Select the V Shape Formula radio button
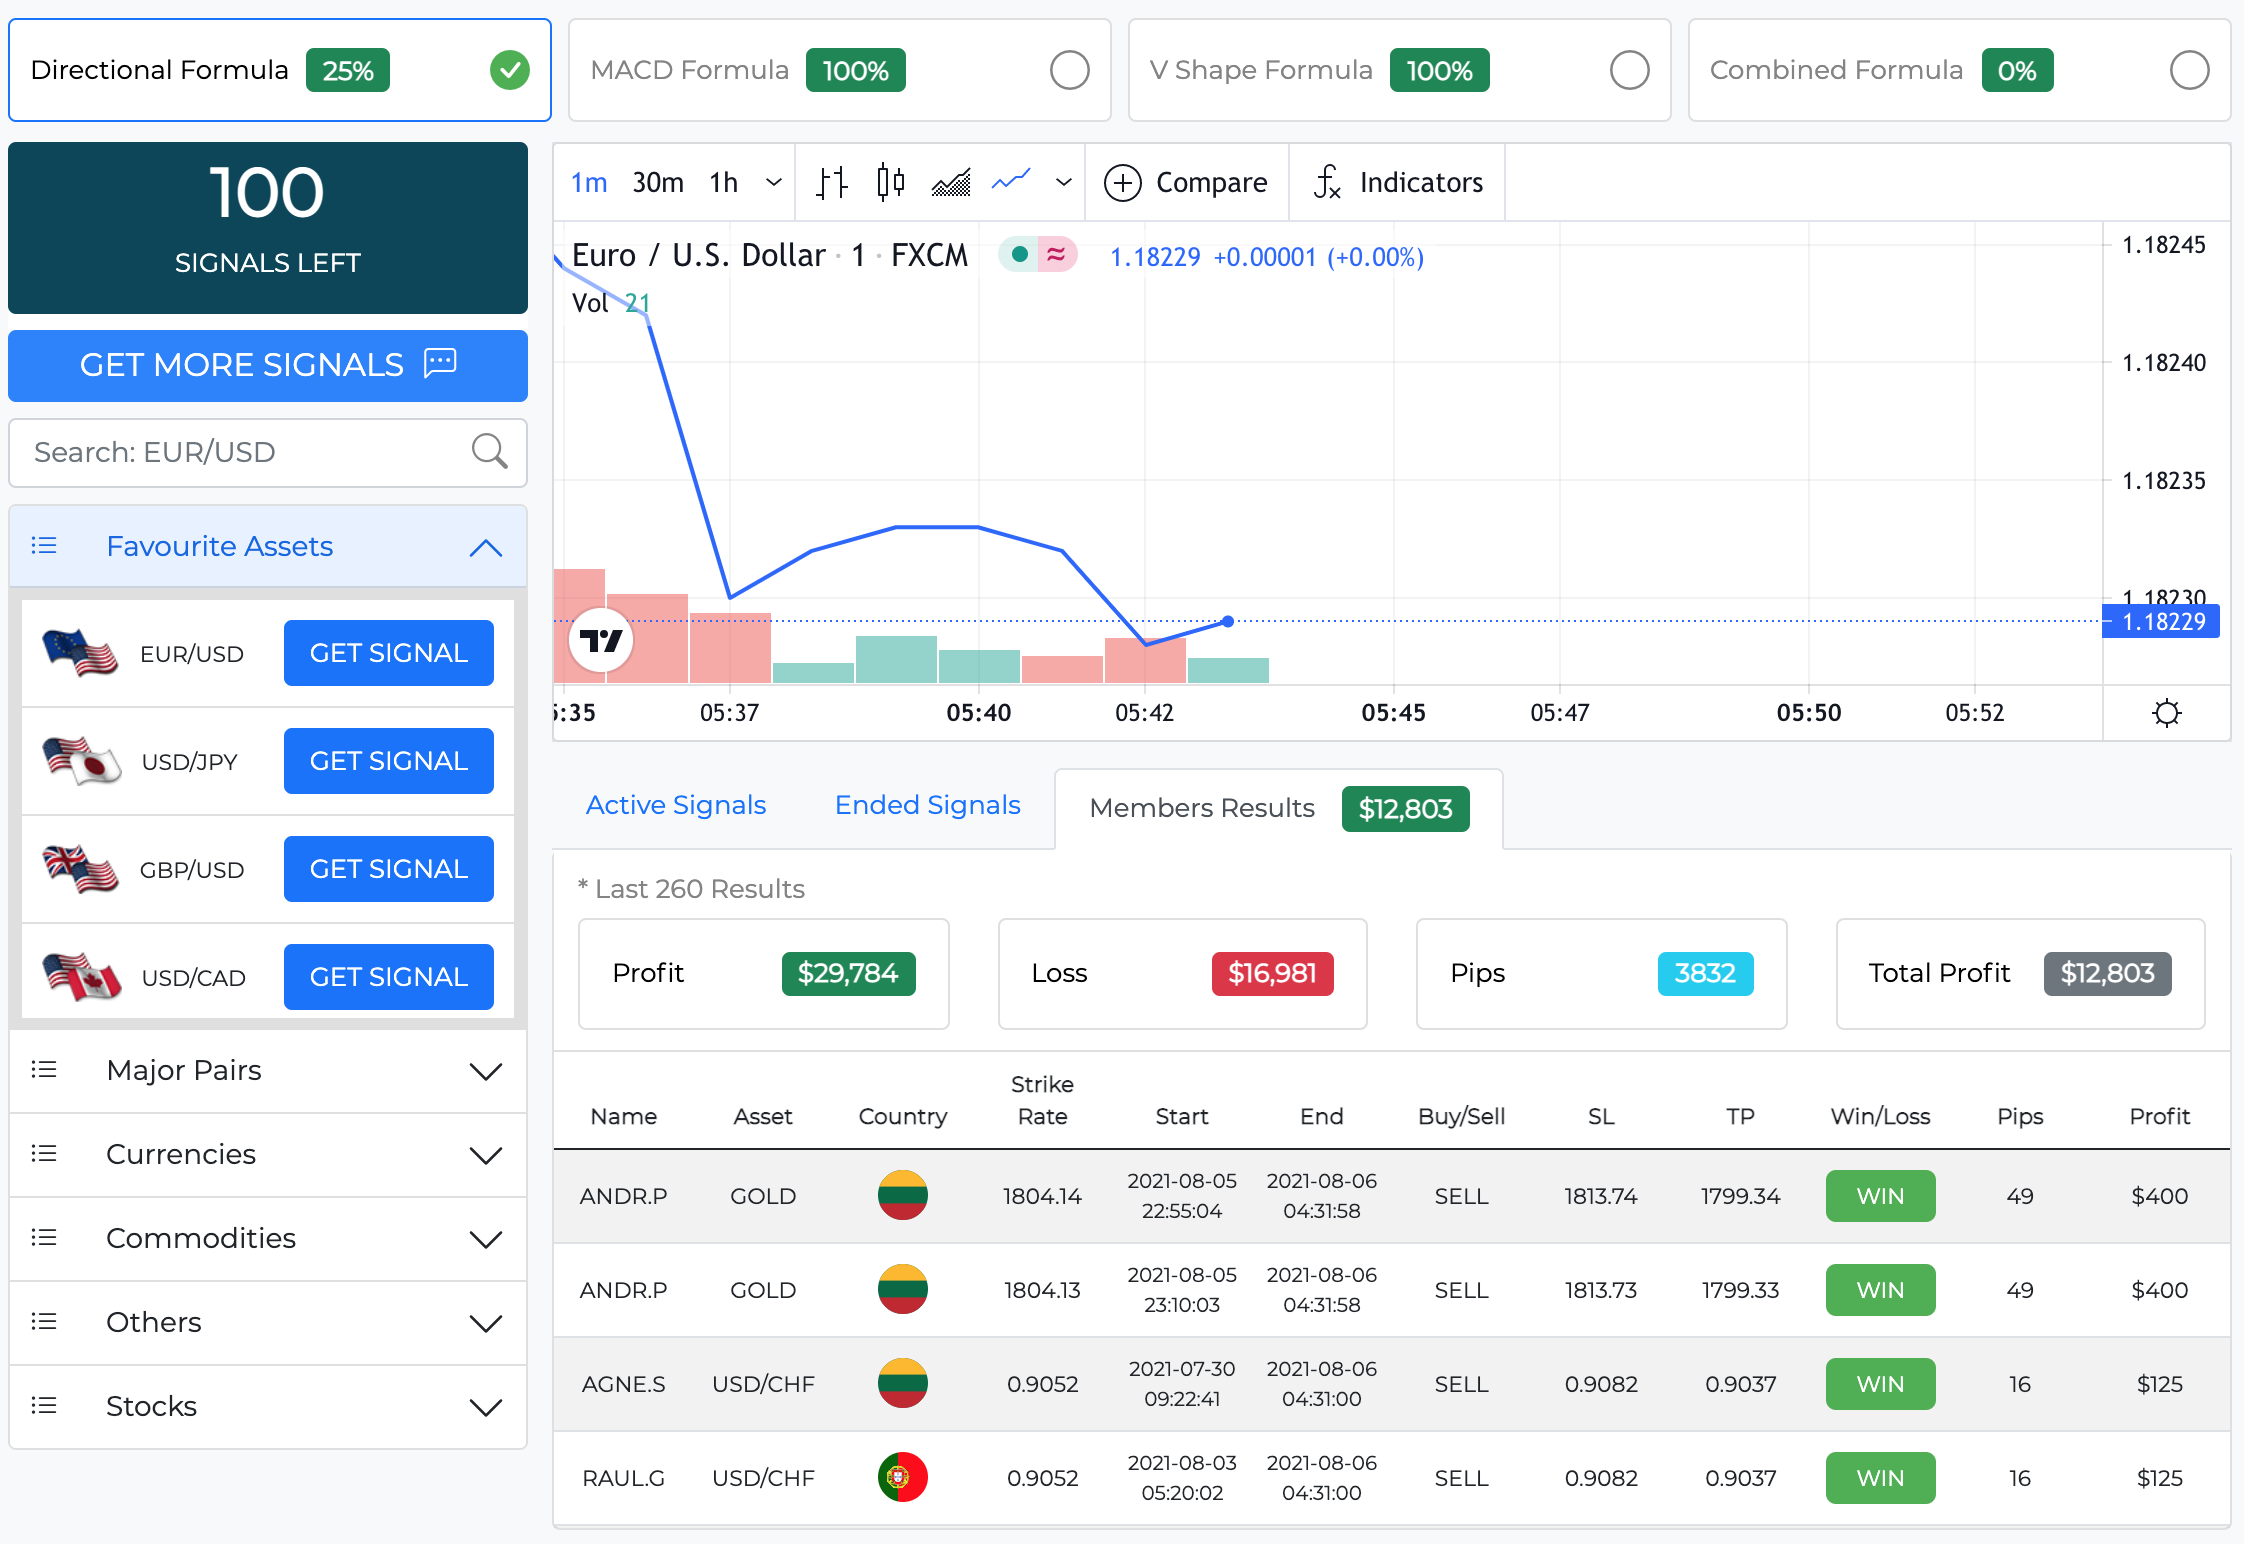Viewport: 2244px width, 1544px height. [x=1630, y=70]
